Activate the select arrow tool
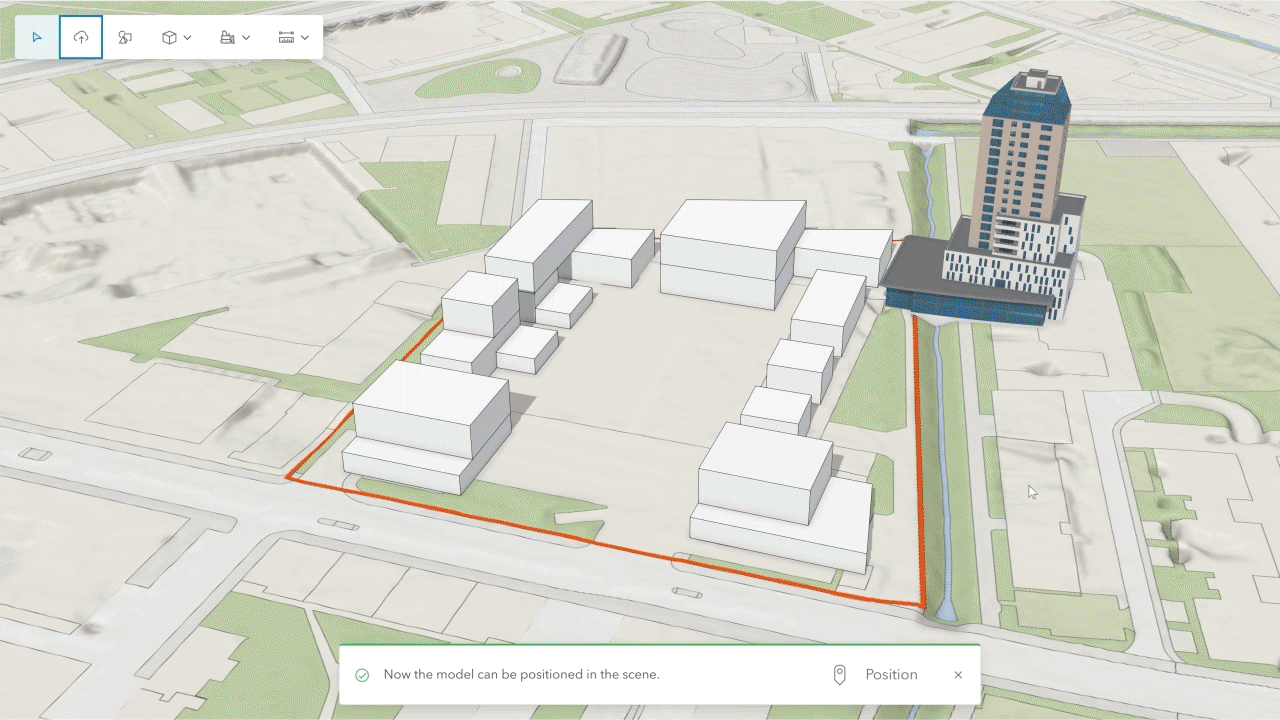Image resolution: width=1280 pixels, height=720 pixels. point(37,37)
